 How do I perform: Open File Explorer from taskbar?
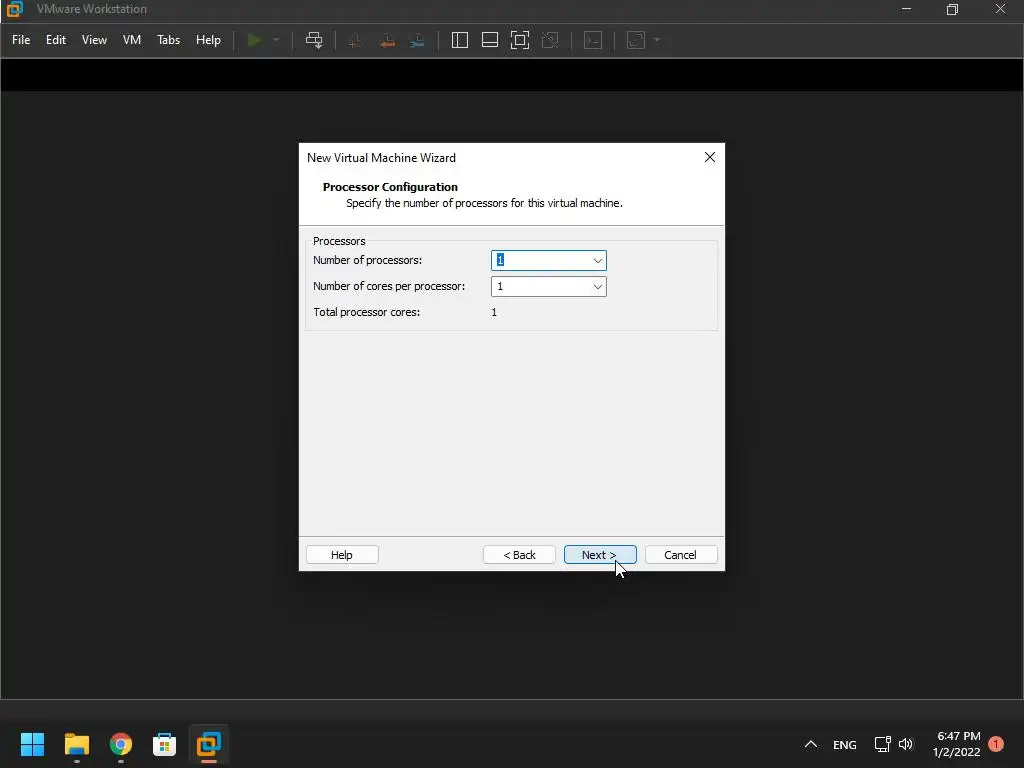click(76, 744)
